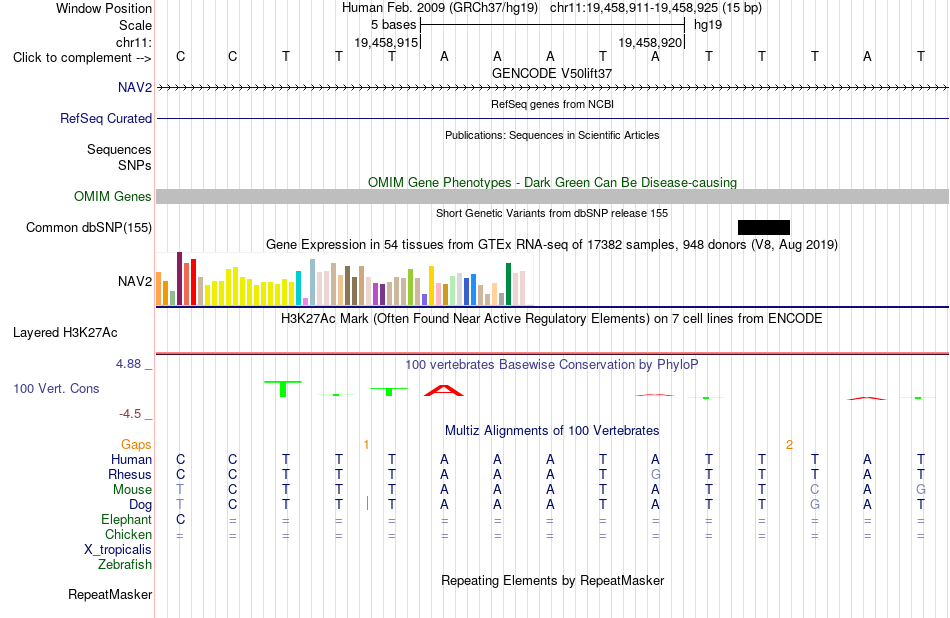Screen dimensions: 950x618
Task: Click the Human species label
Action: coord(131,460)
